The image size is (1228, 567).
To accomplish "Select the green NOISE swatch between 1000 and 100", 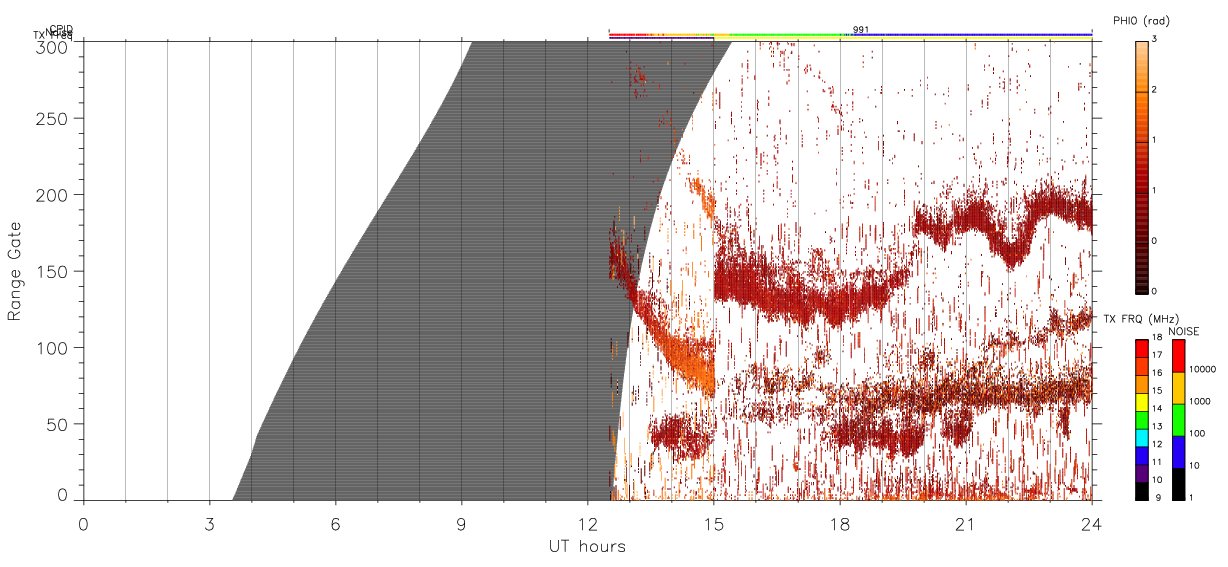I will (x=1178, y=419).
